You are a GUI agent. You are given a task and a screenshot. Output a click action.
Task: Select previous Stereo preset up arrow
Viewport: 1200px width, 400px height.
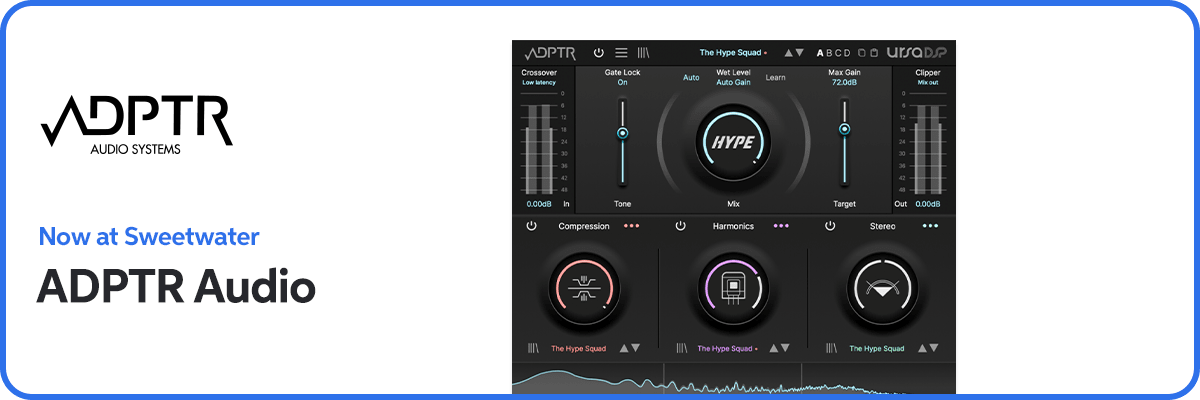click(x=922, y=348)
